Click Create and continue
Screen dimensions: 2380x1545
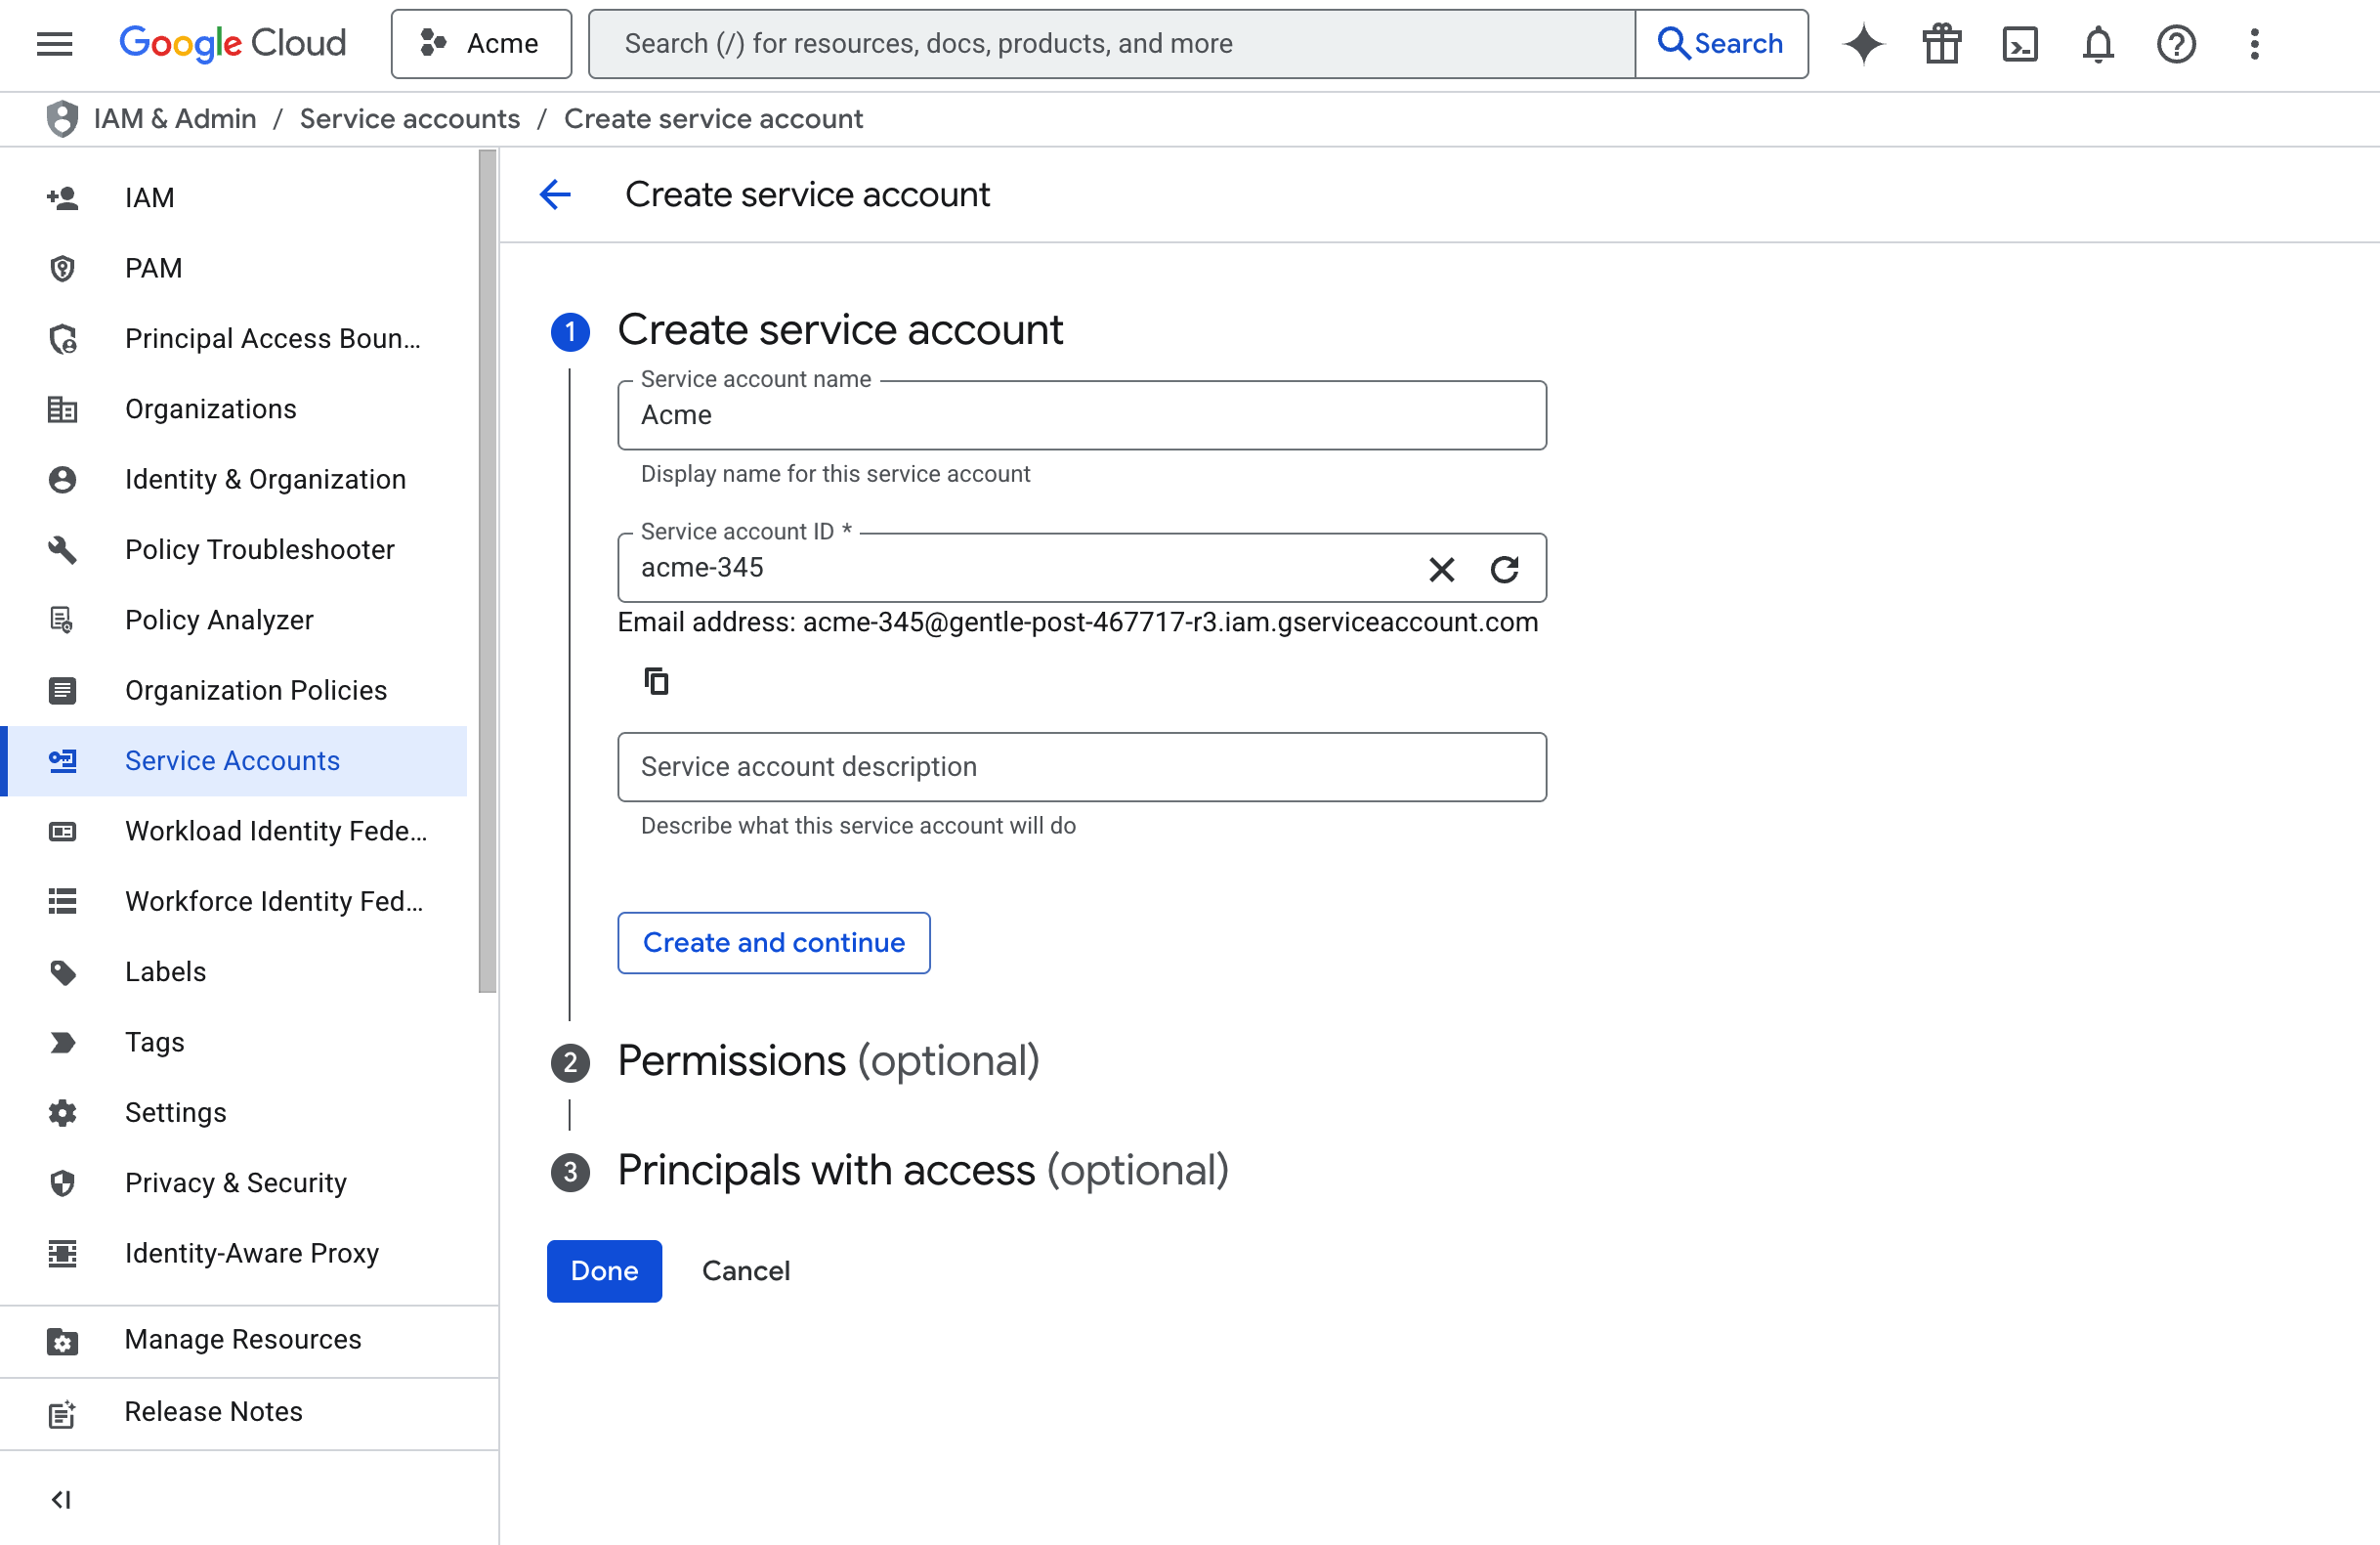tap(773, 943)
